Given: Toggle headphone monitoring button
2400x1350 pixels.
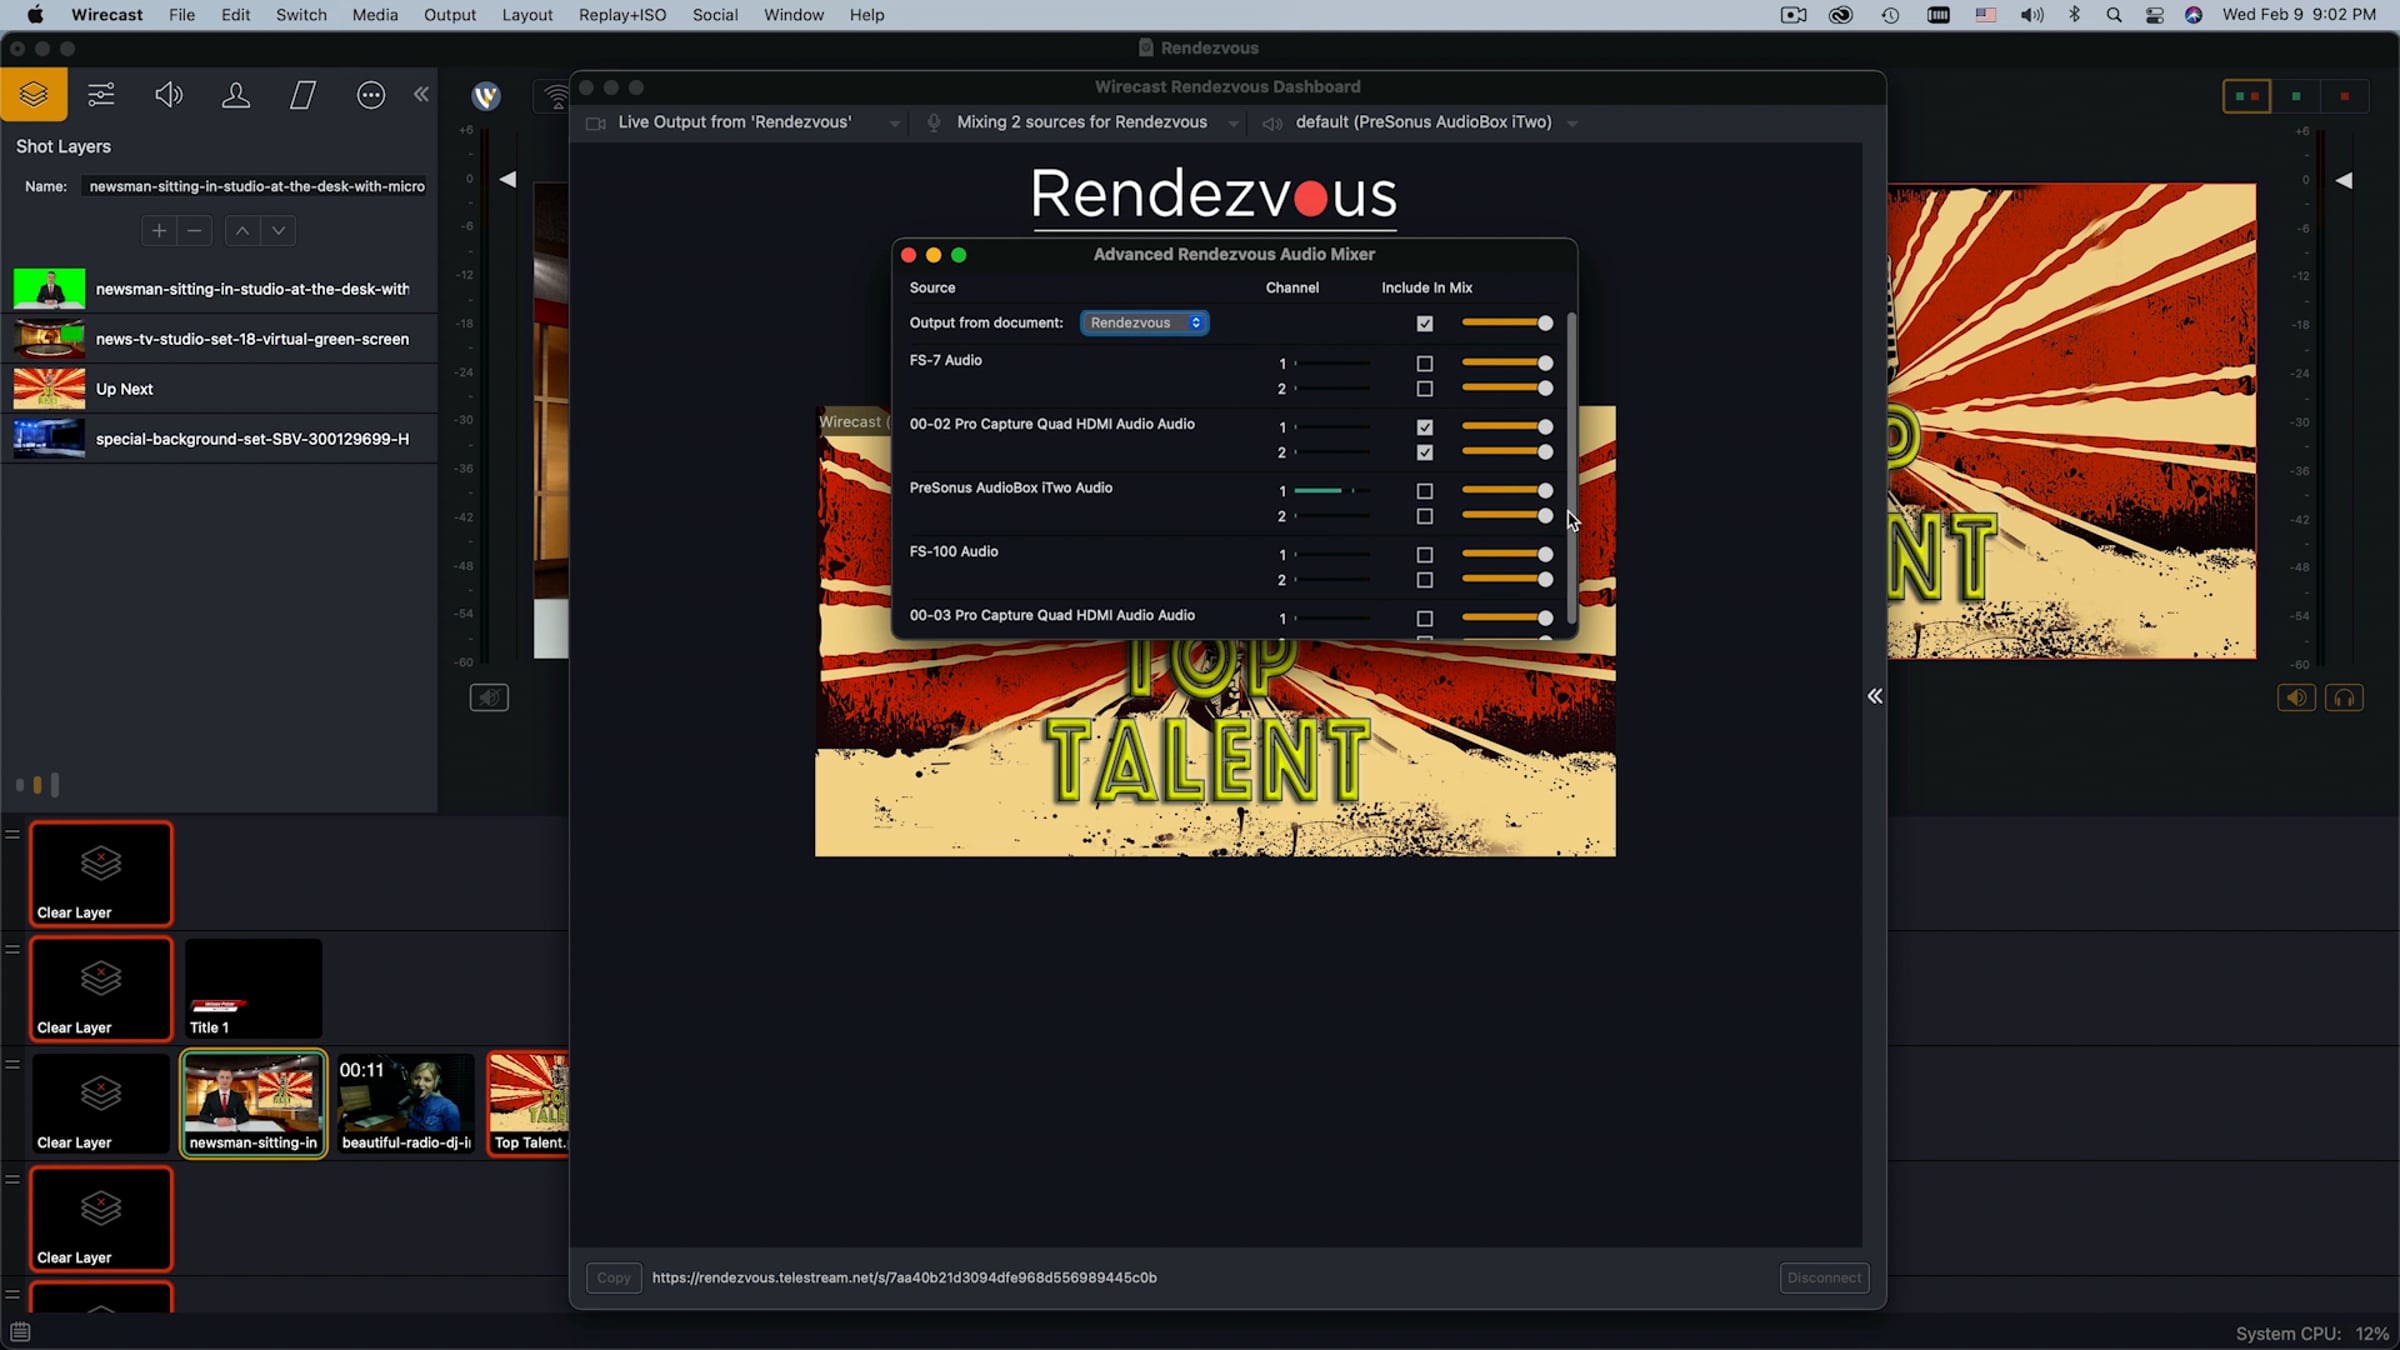Looking at the screenshot, I should point(2344,697).
